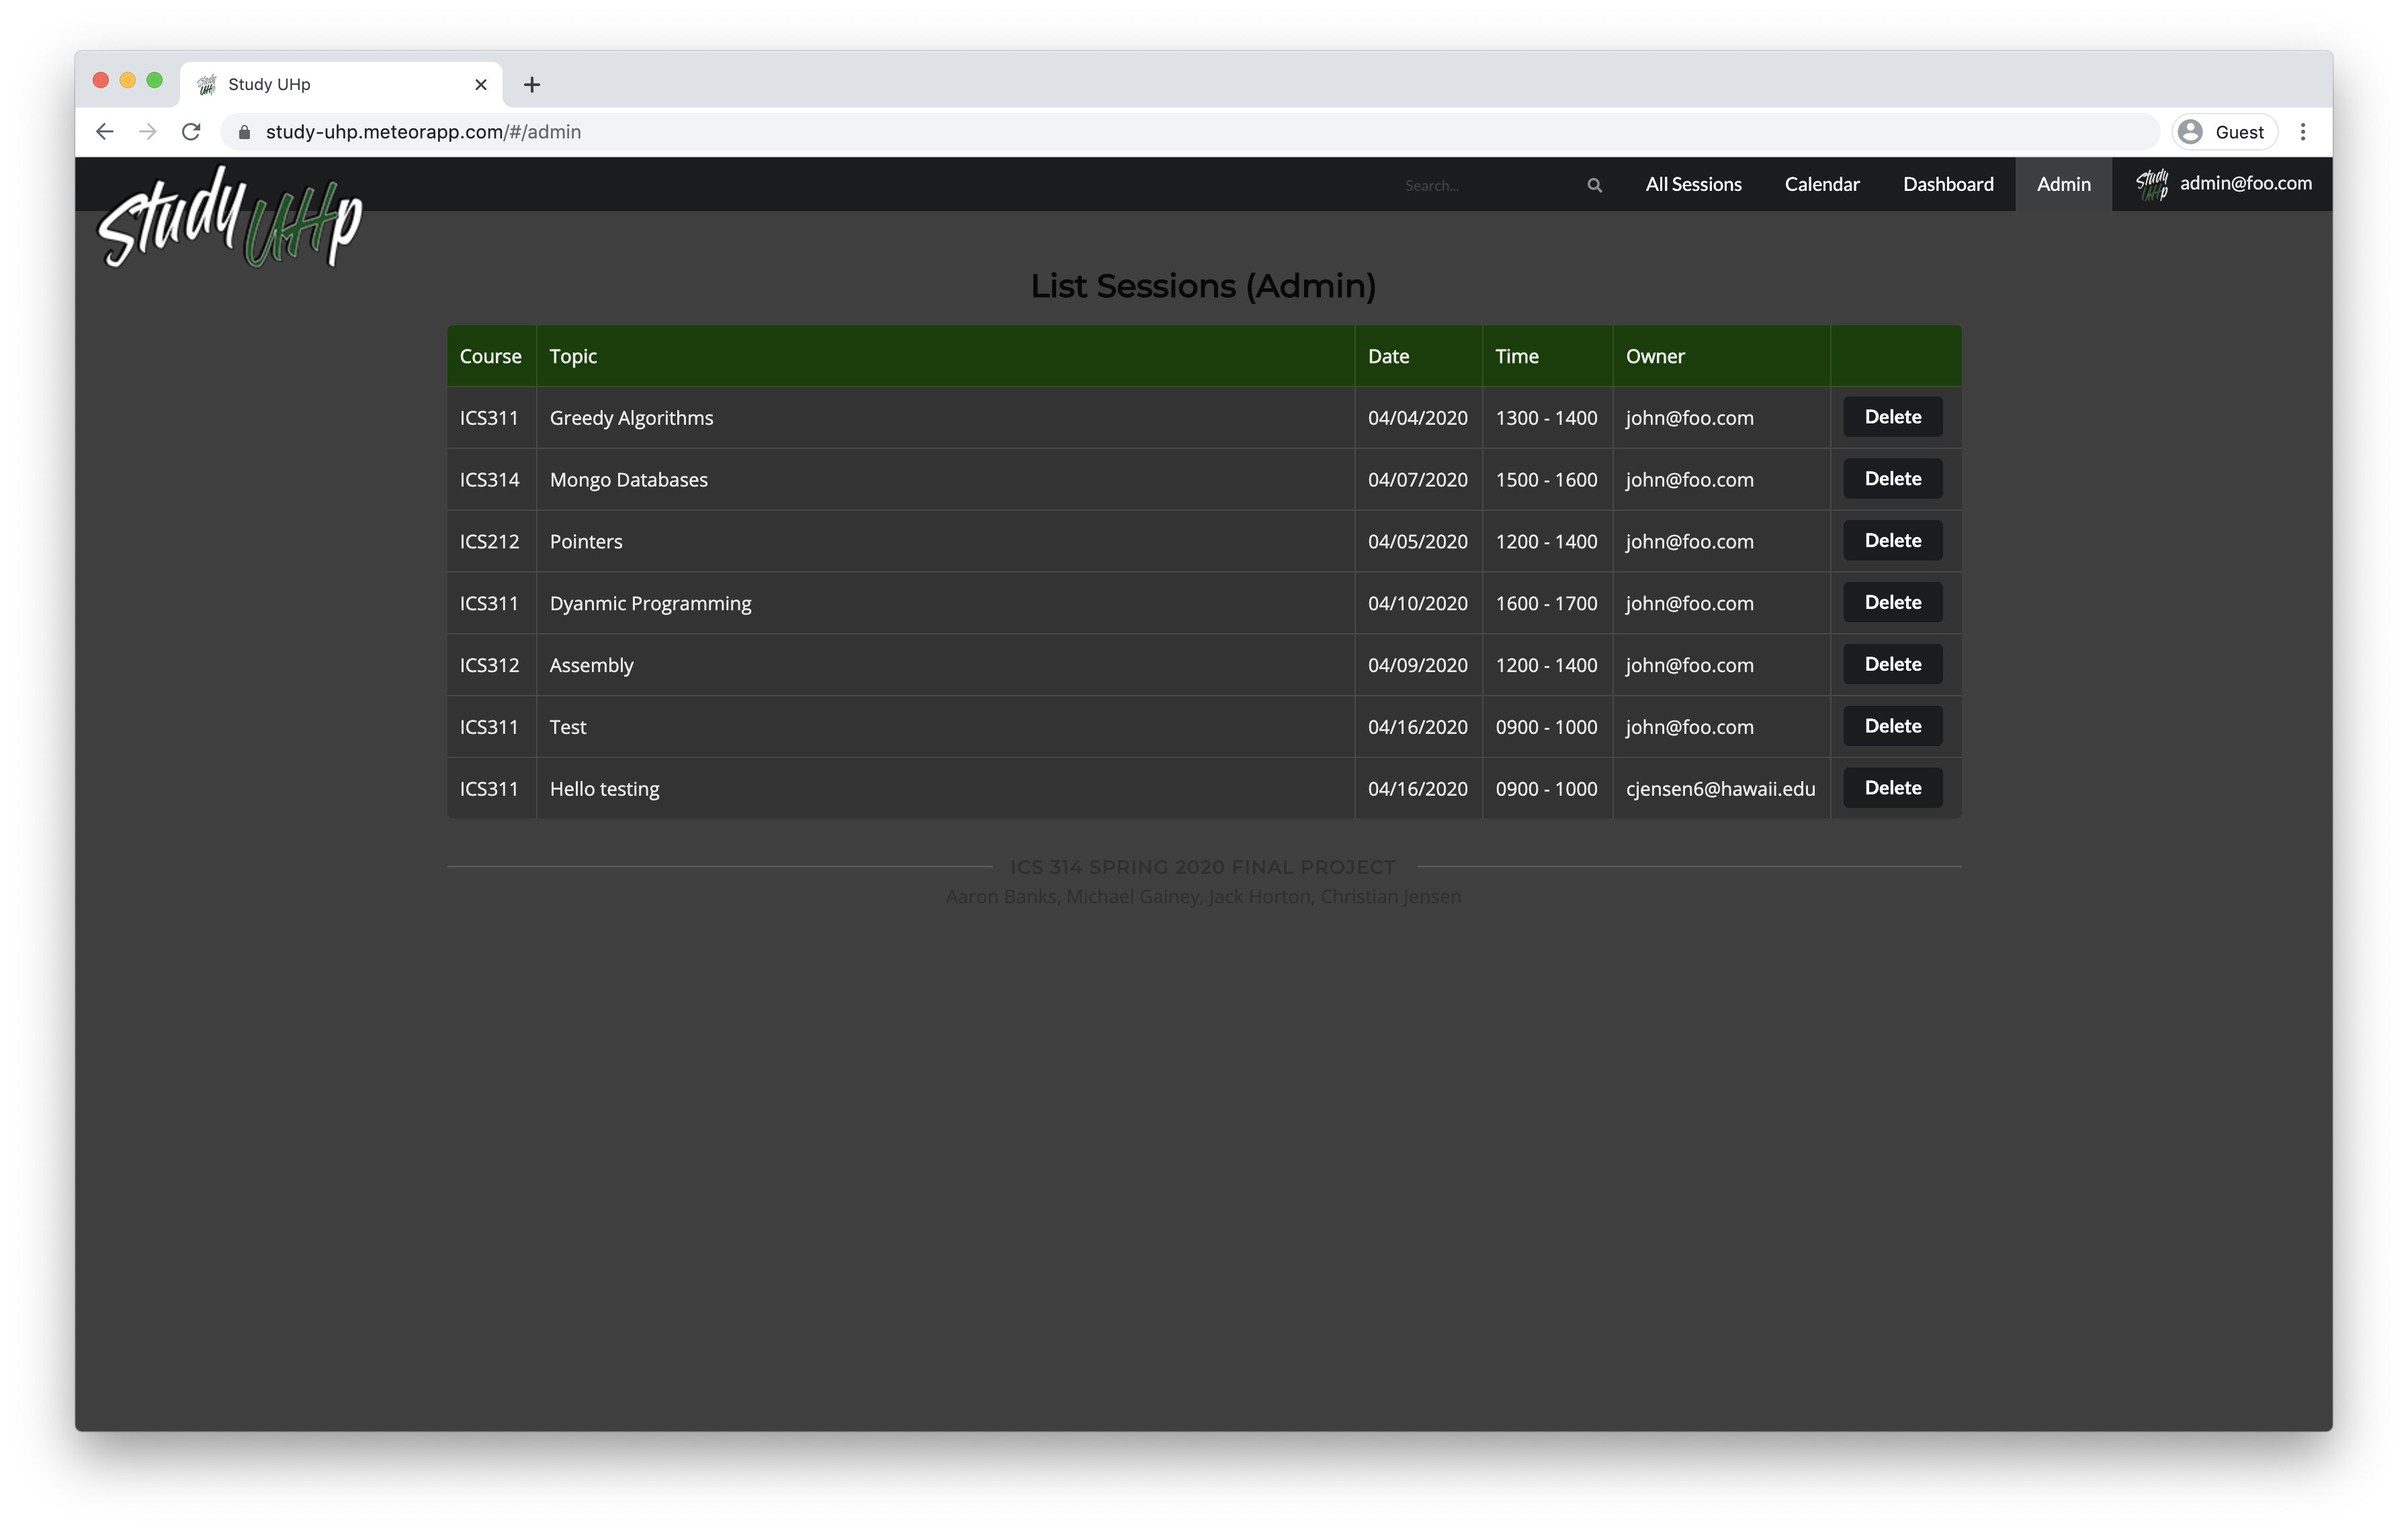Delete the Test session
This screenshot has width=2408, height=1531.
[x=1892, y=726]
